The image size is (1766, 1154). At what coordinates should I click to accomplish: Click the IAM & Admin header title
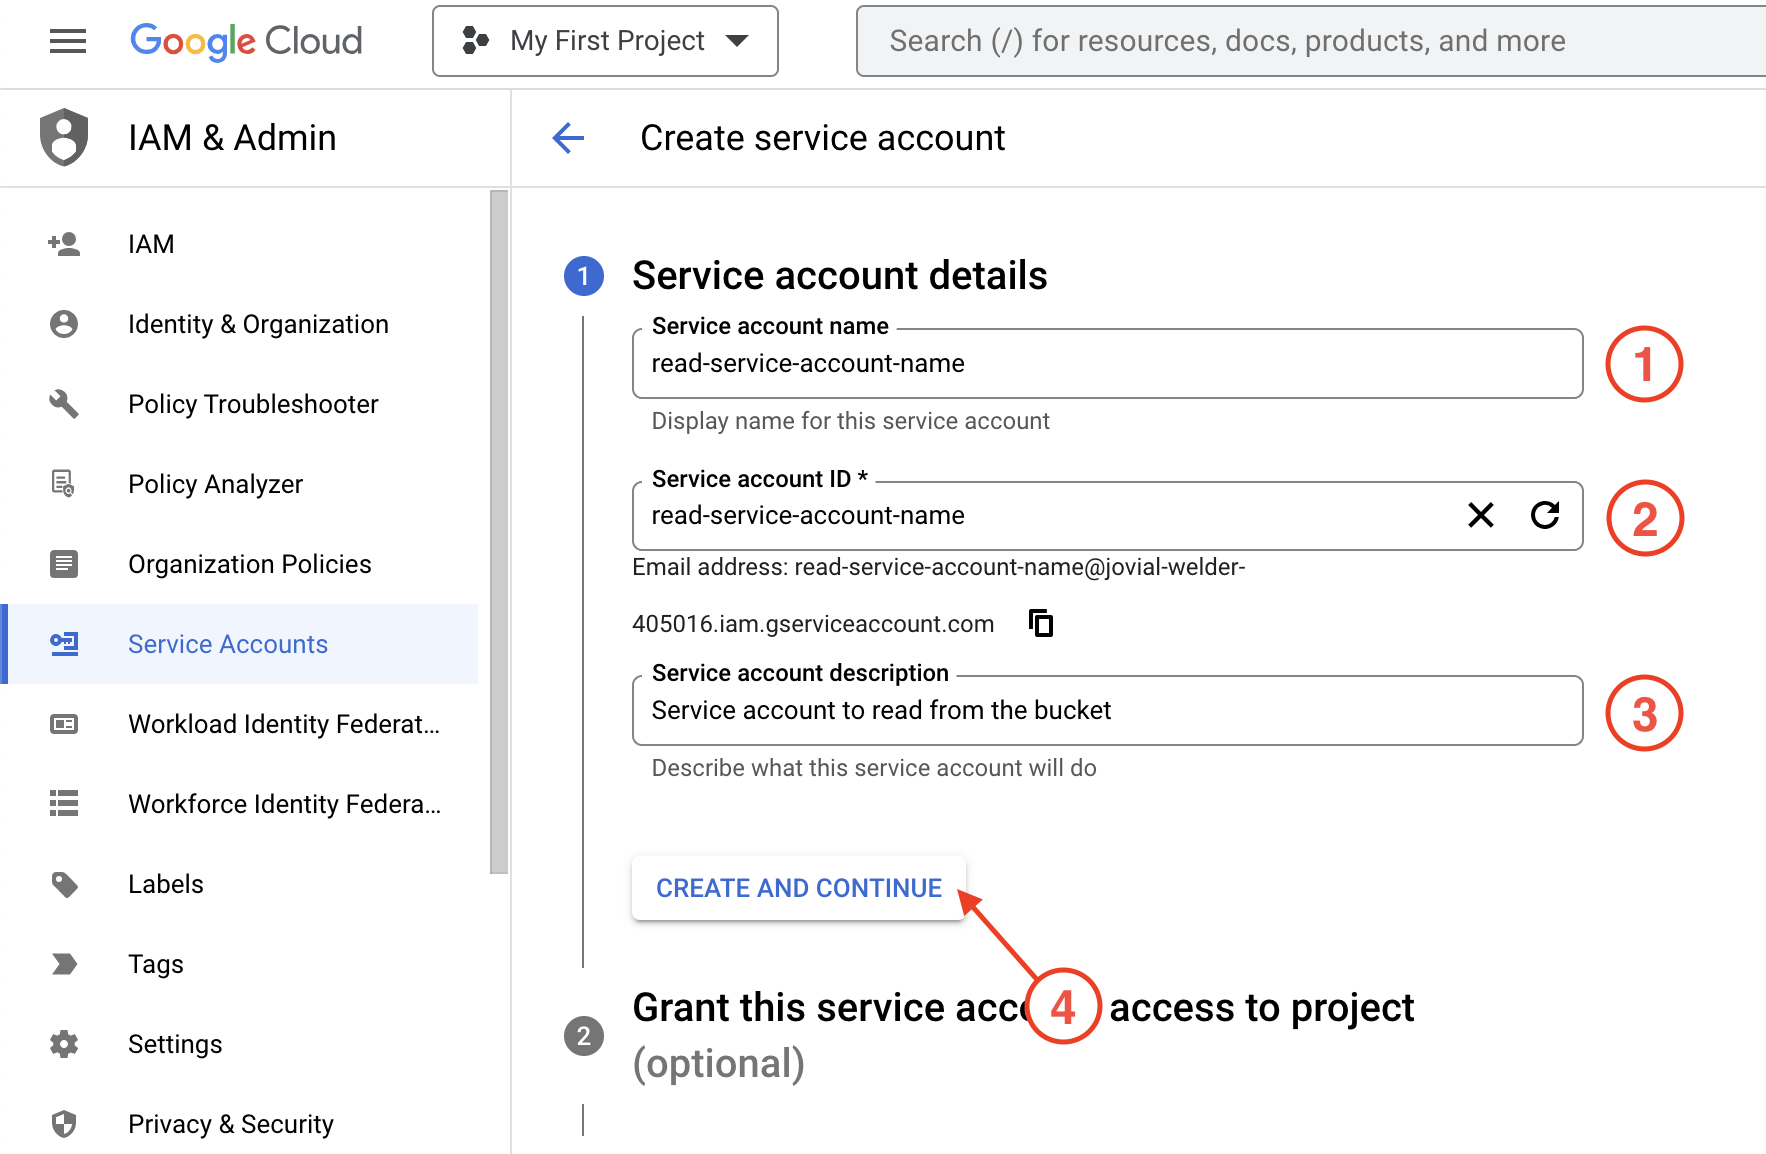[x=232, y=137]
